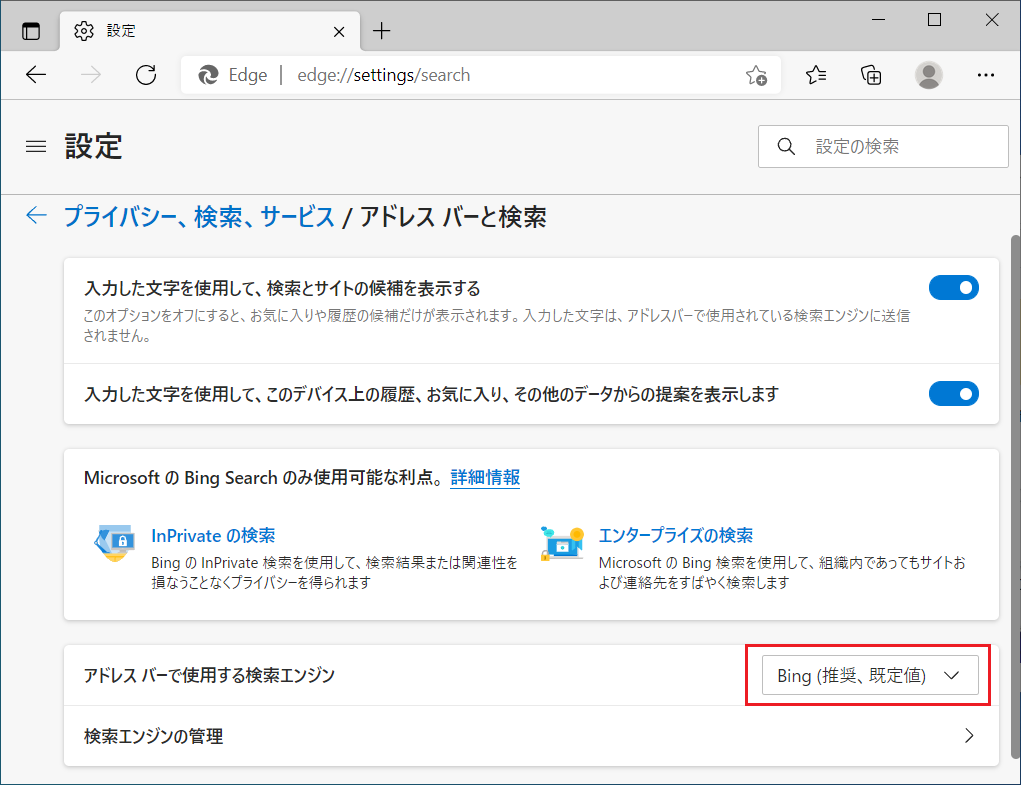
Task: Close the 設定 tab
Action: coord(339,31)
